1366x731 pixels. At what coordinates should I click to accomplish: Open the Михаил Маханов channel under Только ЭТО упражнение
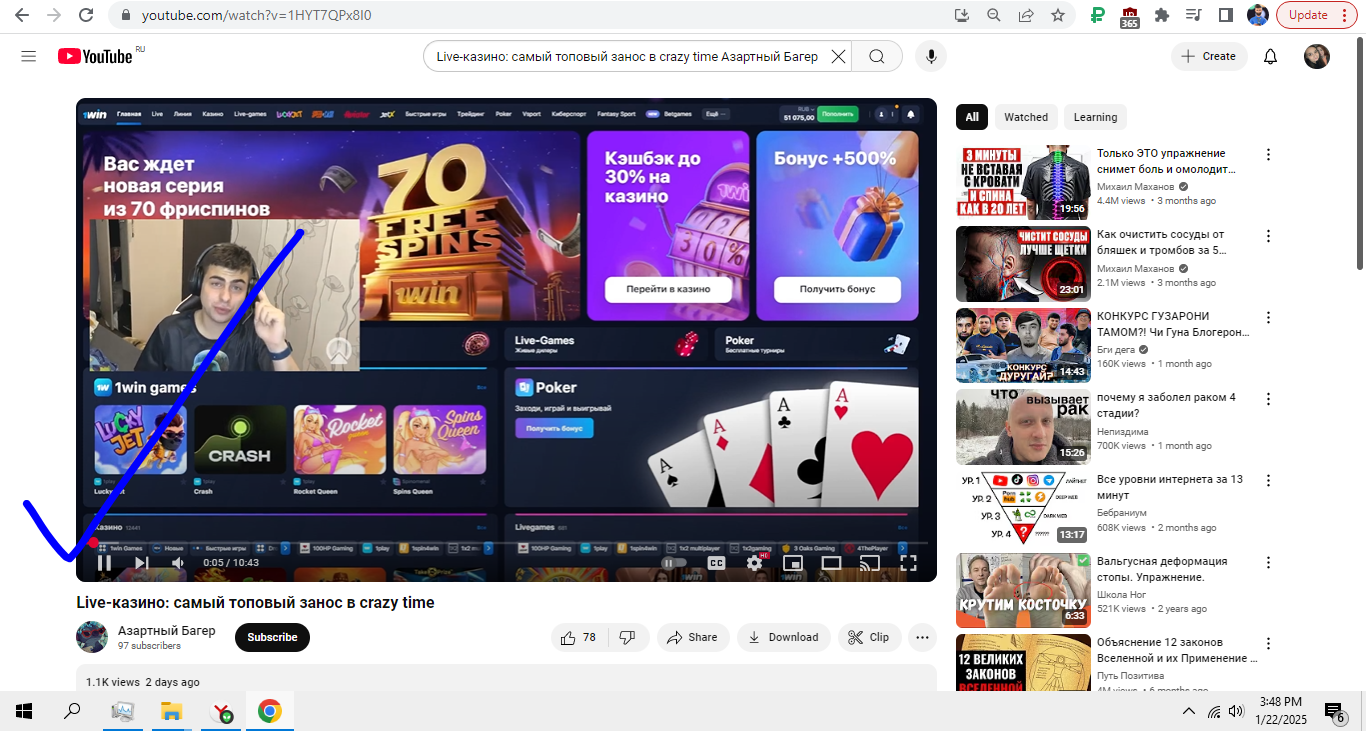1136,187
